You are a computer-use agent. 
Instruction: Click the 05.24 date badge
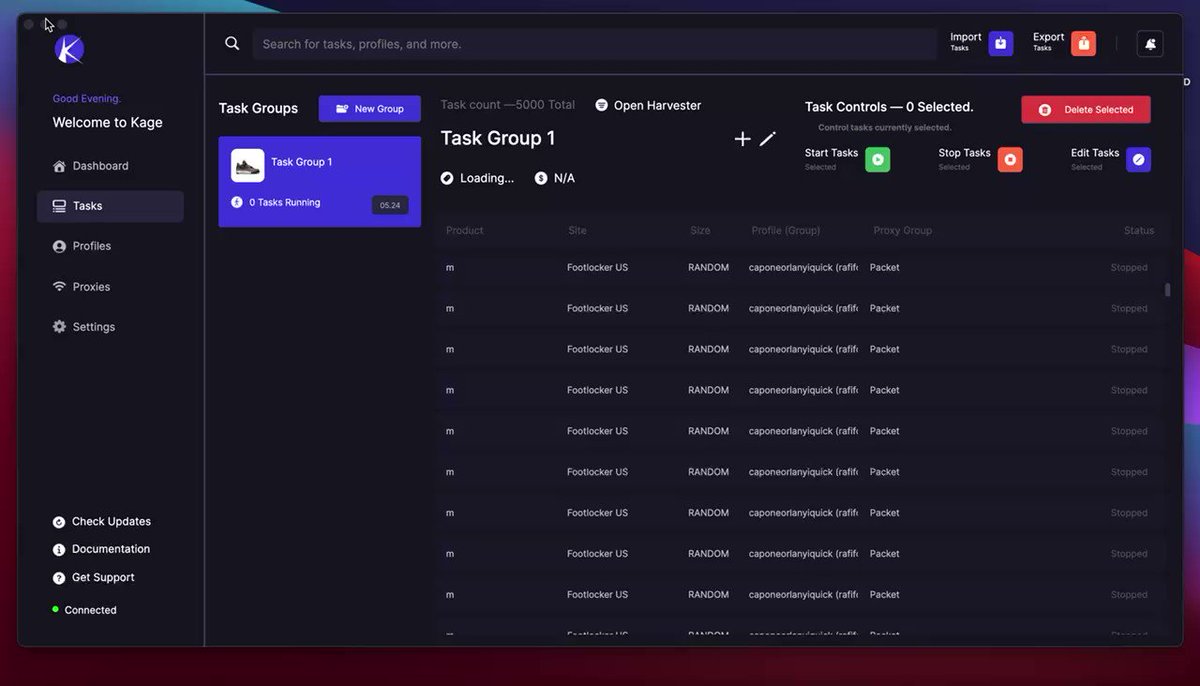390,205
